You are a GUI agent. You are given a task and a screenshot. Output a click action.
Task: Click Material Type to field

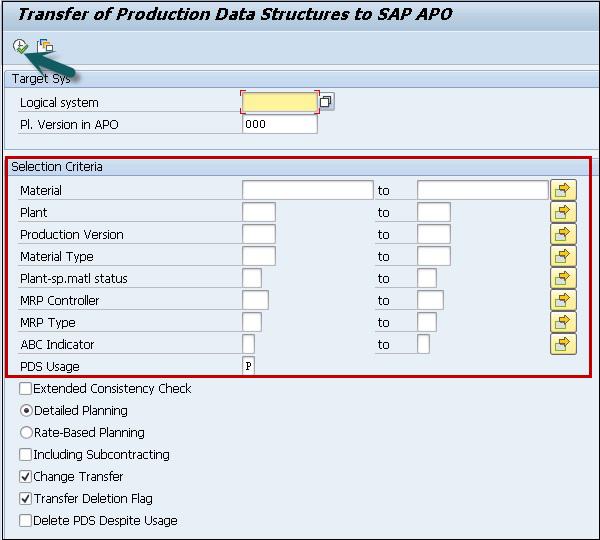(434, 256)
